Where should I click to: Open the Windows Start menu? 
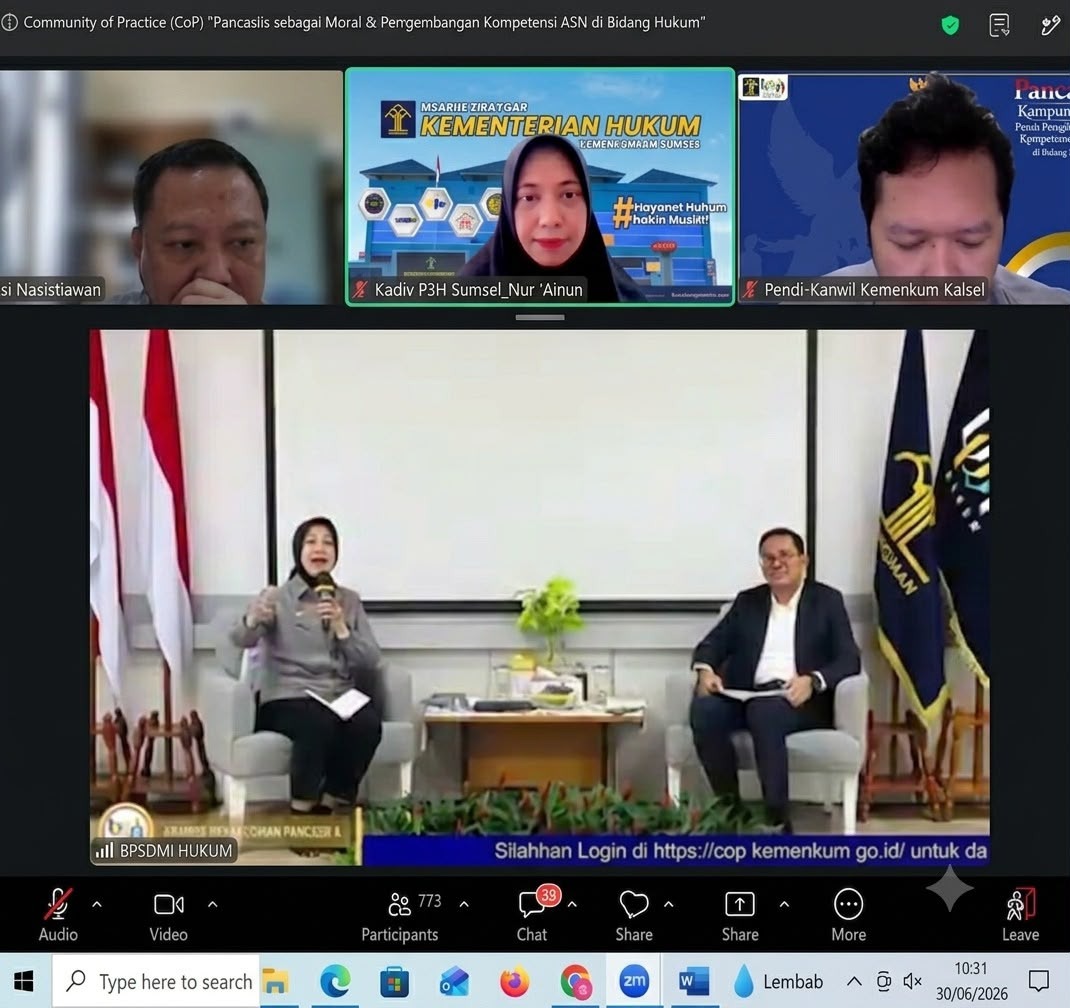(24, 981)
